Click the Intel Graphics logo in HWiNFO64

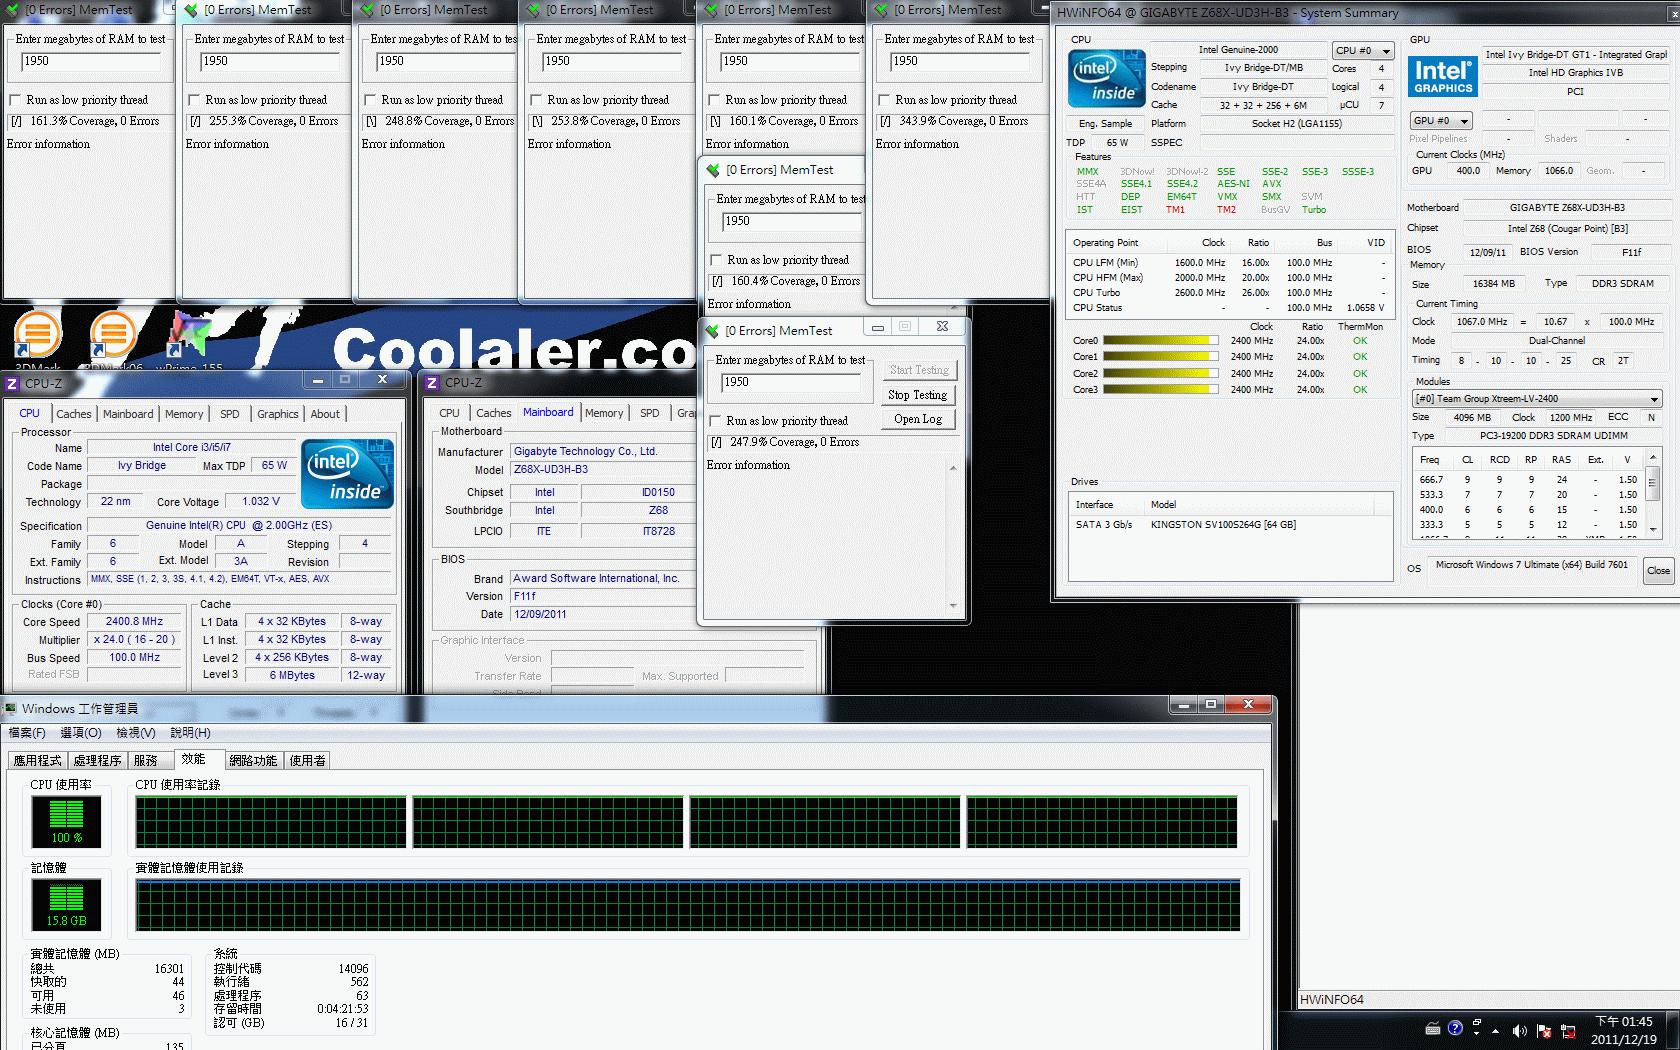[1442, 76]
